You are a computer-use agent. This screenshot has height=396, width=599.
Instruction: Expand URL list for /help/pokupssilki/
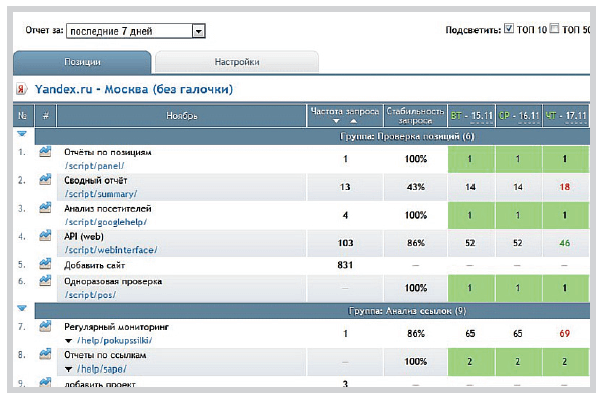pos(68,341)
